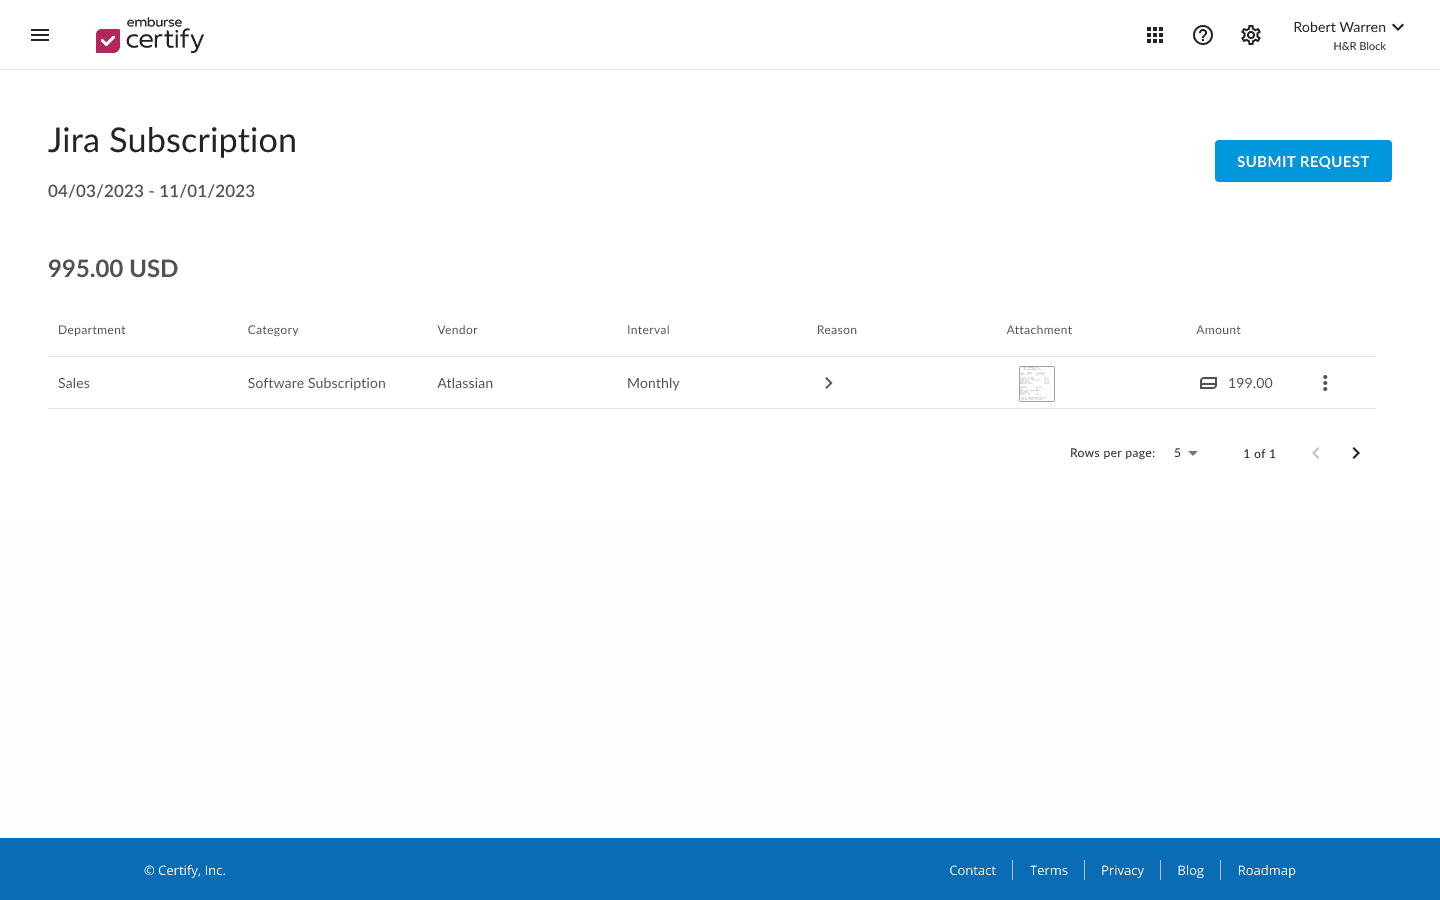Click the 04/03/2023 - 11/01/2023 date range
The height and width of the screenshot is (900, 1440).
[x=151, y=191]
